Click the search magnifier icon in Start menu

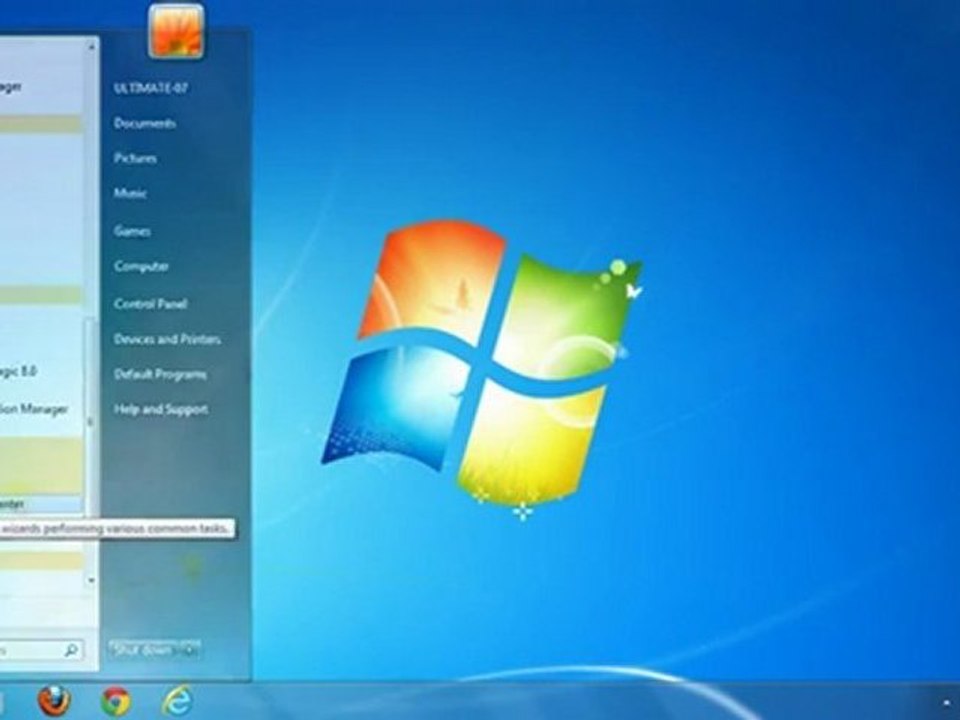click(71, 650)
